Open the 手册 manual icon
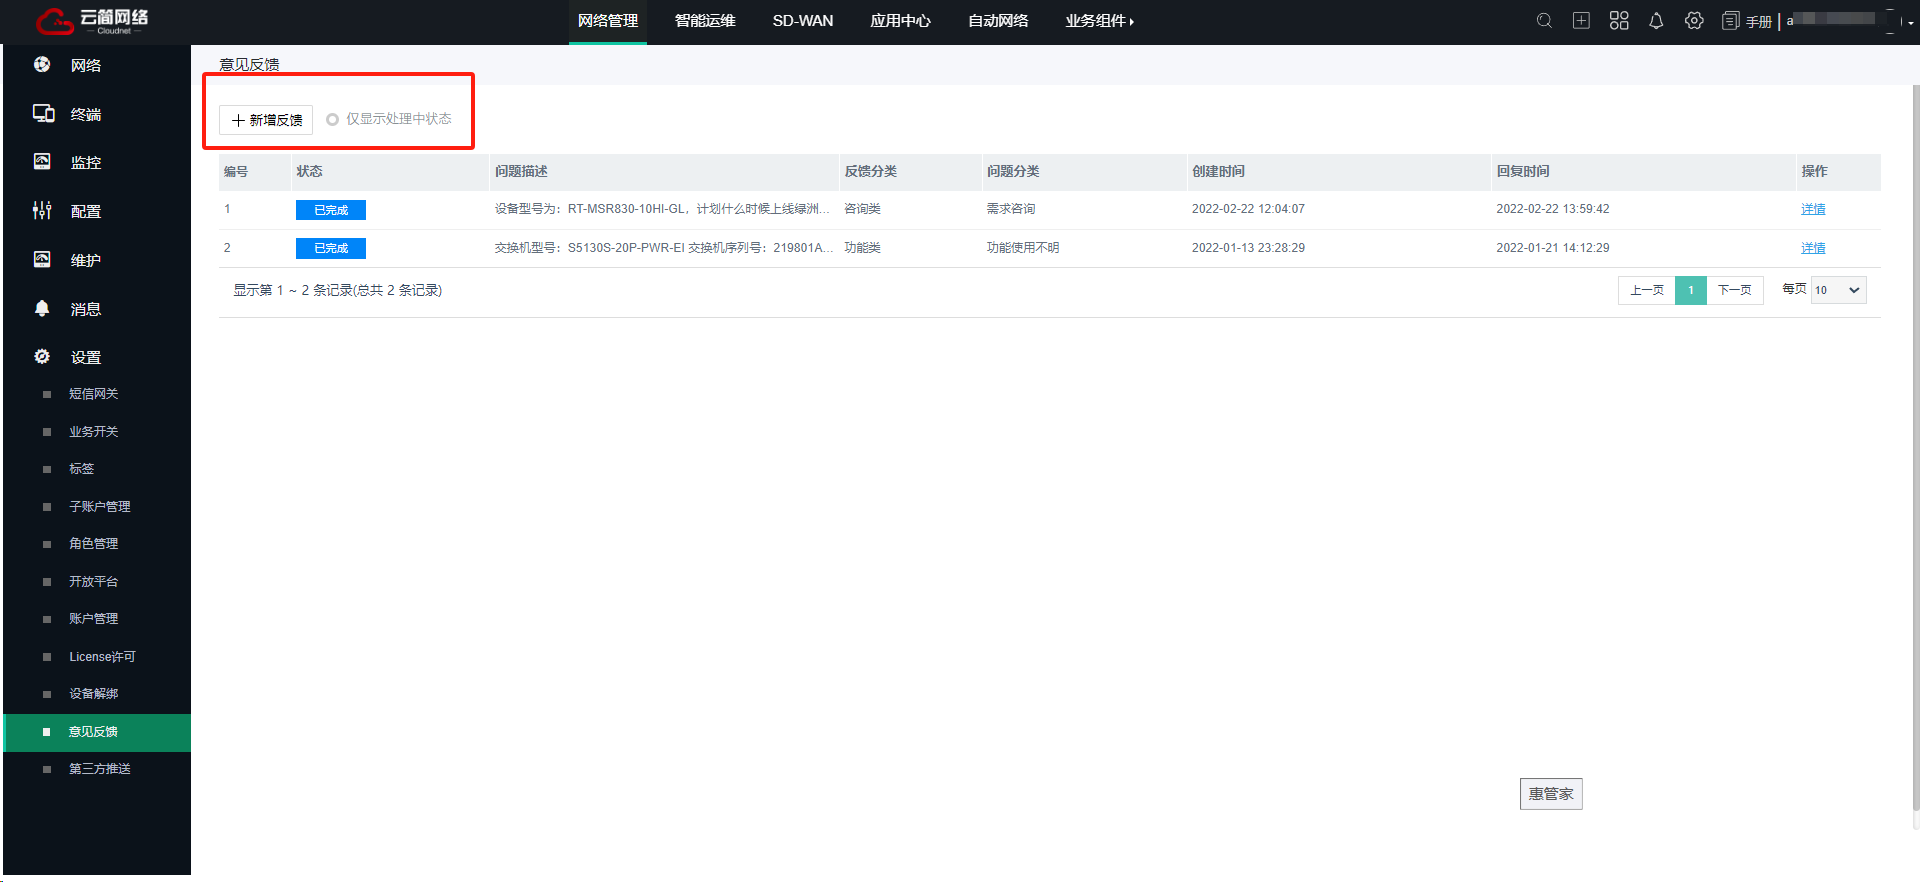This screenshot has width=1920, height=882. [1731, 21]
